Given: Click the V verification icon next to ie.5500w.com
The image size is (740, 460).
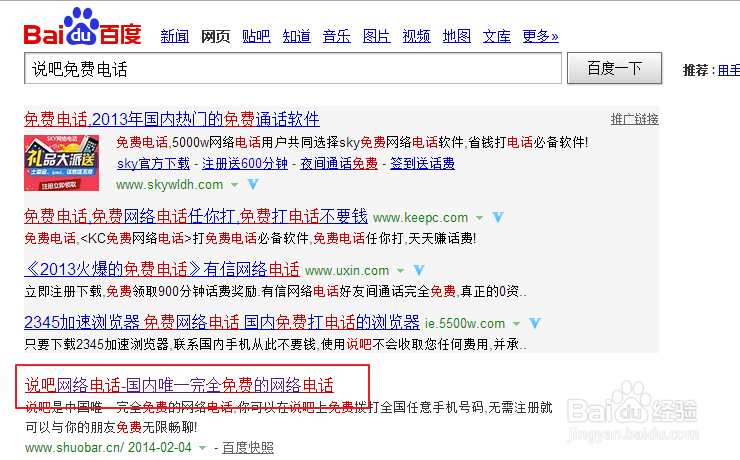Looking at the screenshot, I should click(x=535, y=324).
